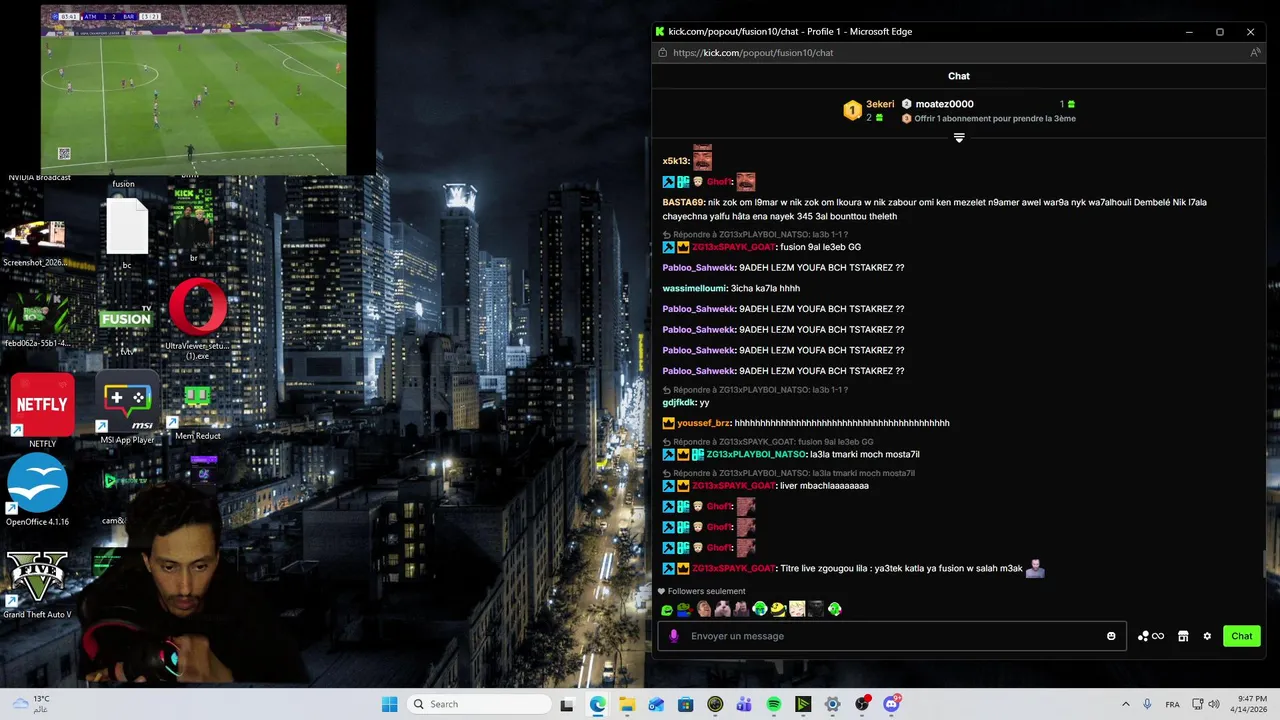Select OpenOffice 4.1.16 desktop shortcut
The width and height of the screenshot is (1280, 720).
point(37,490)
